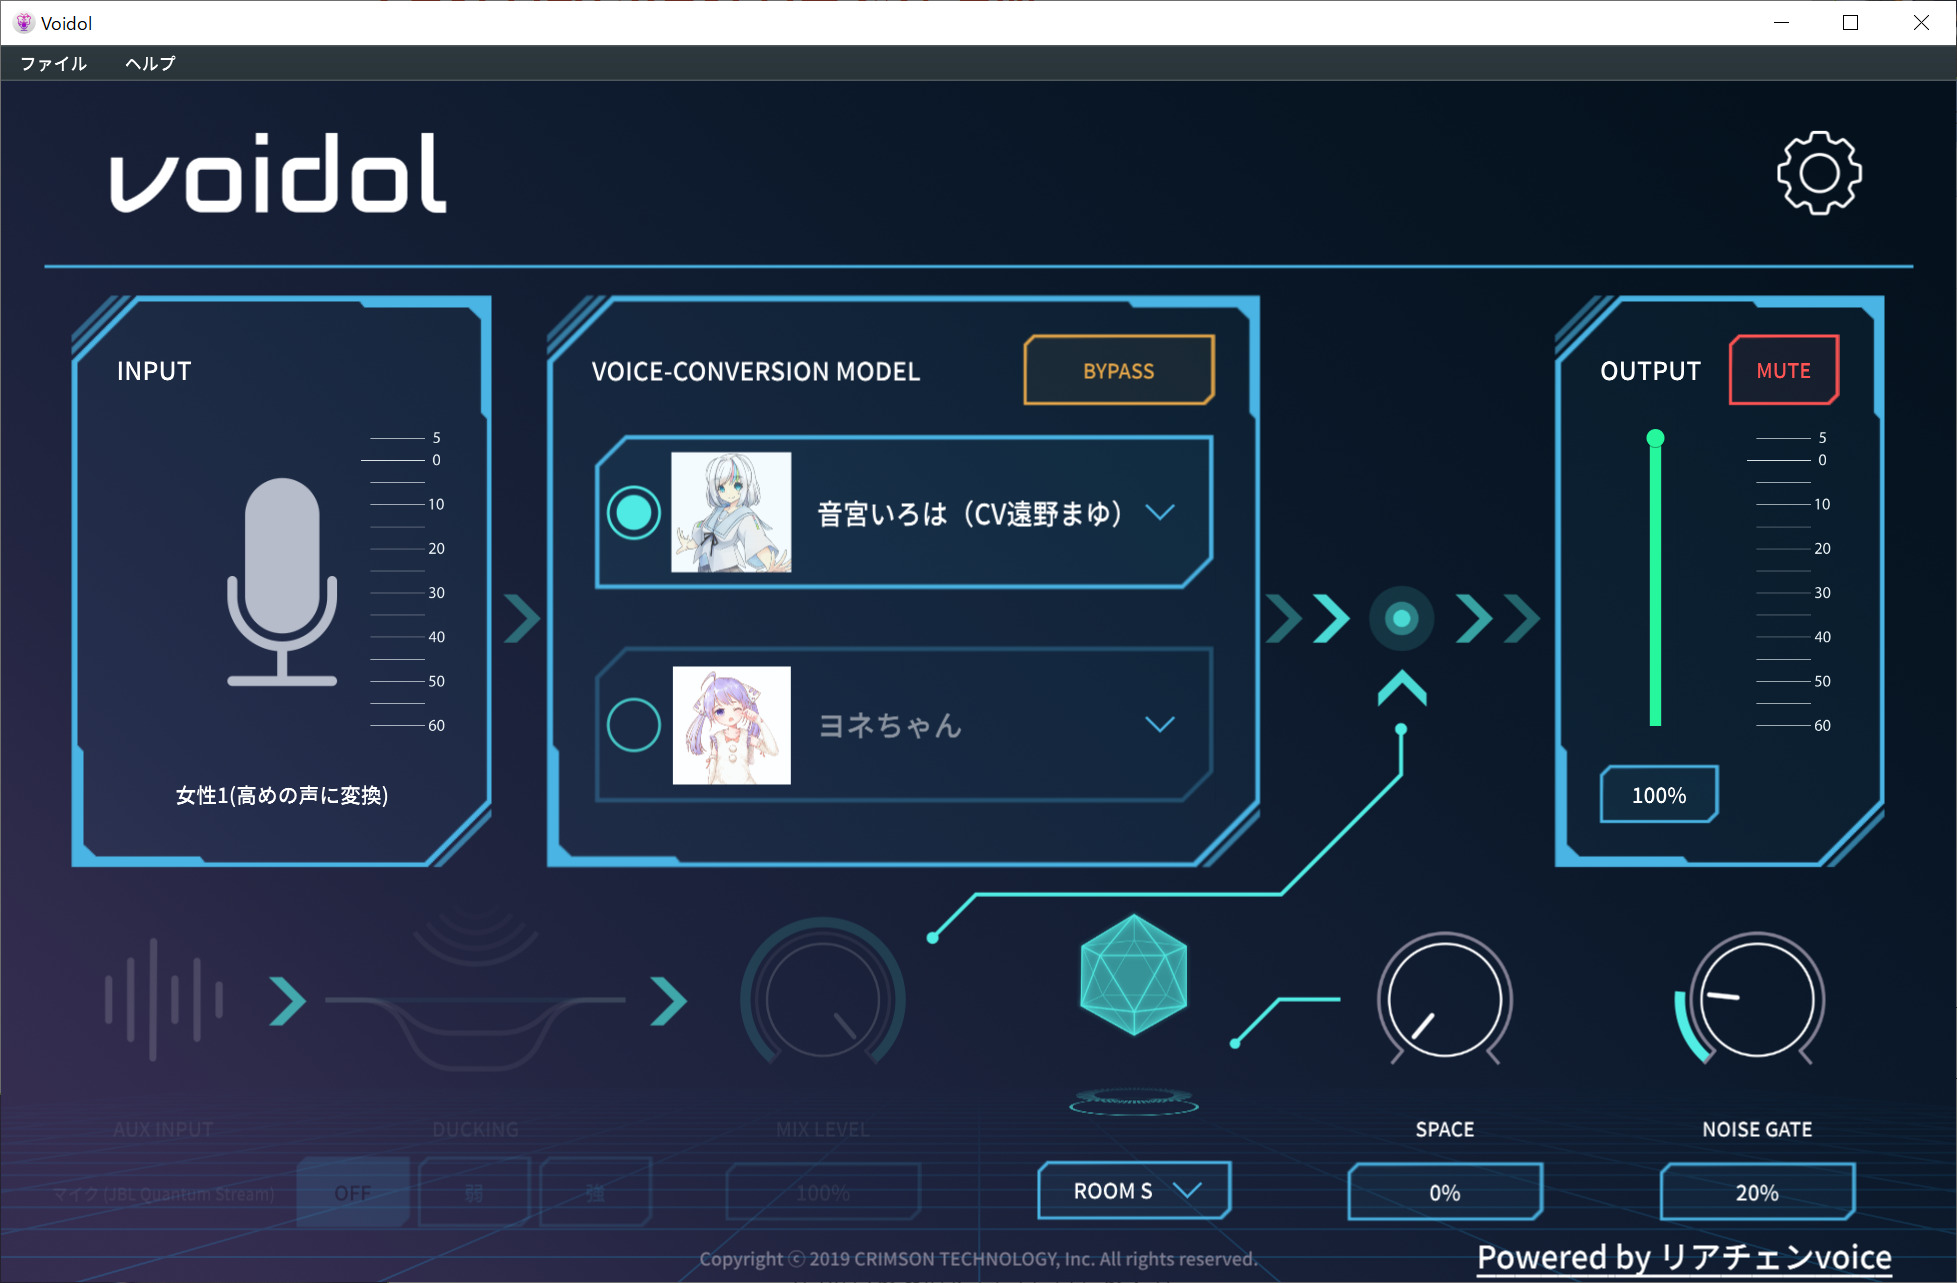The height and width of the screenshot is (1283, 1957).
Task: Maximize the Voidol window
Action: click(1851, 22)
